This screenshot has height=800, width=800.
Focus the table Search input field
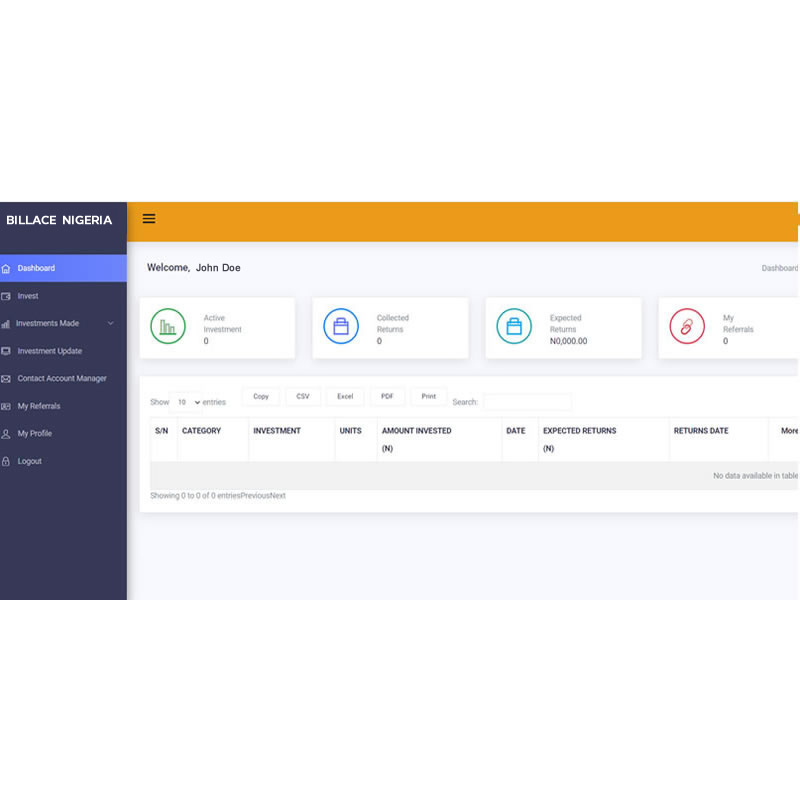coord(527,403)
